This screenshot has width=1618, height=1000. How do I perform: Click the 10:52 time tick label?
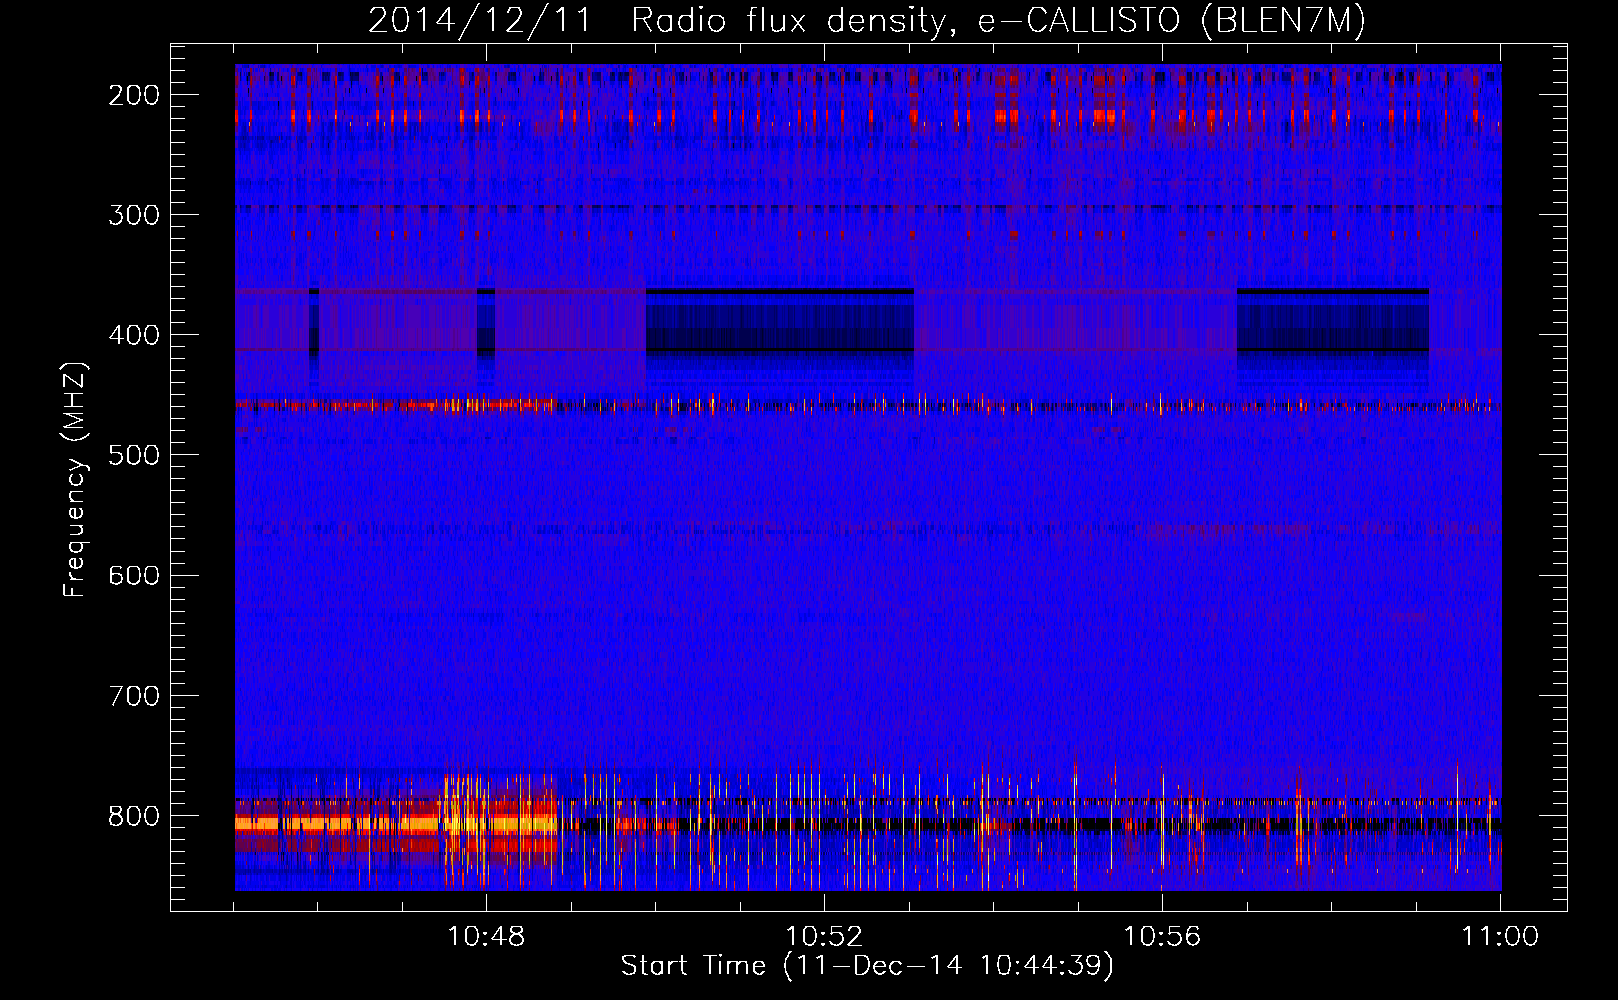point(824,937)
